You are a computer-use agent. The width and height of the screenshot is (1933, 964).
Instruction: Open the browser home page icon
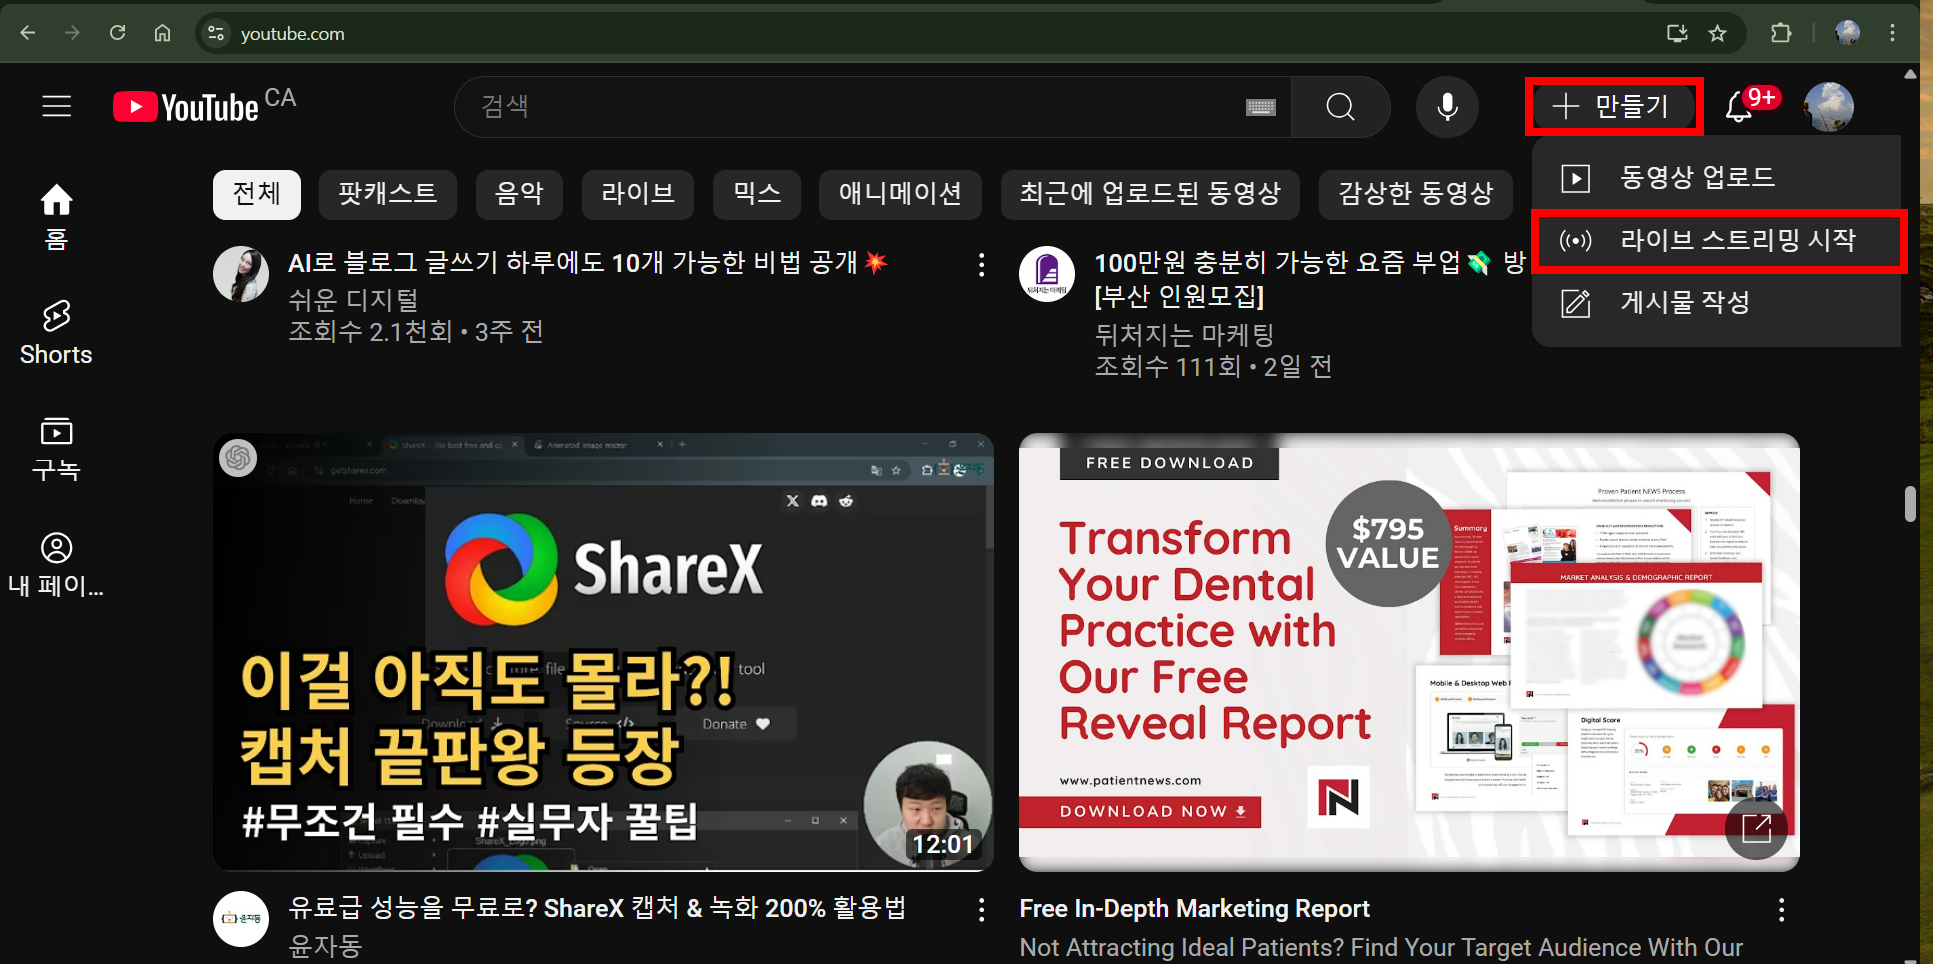(x=162, y=33)
